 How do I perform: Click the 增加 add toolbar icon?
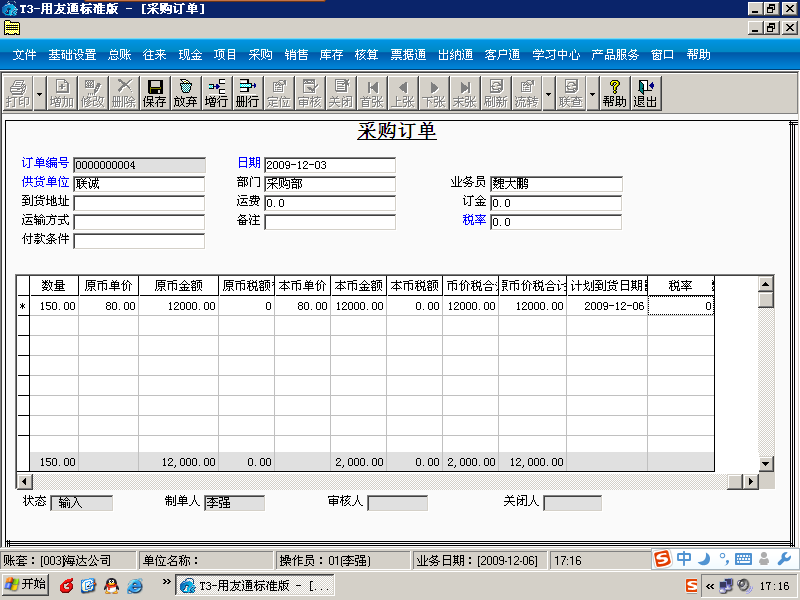[62, 93]
